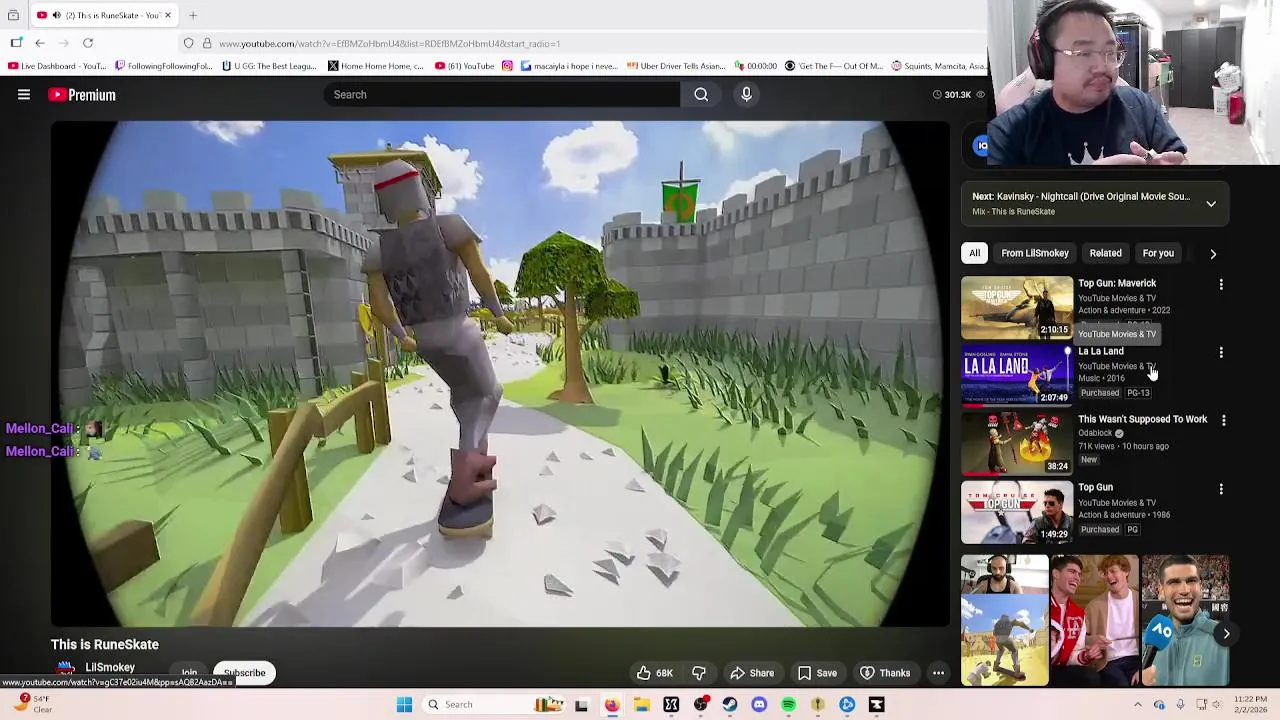The image size is (1280, 720).
Task: Reload the page in the browser toolbar
Action: 88,43
